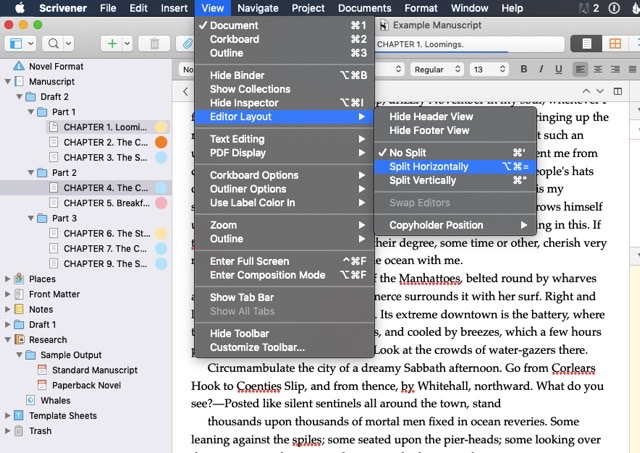This screenshot has height=453, width=640.
Task: Open the Format menu
Action: coord(421,8)
